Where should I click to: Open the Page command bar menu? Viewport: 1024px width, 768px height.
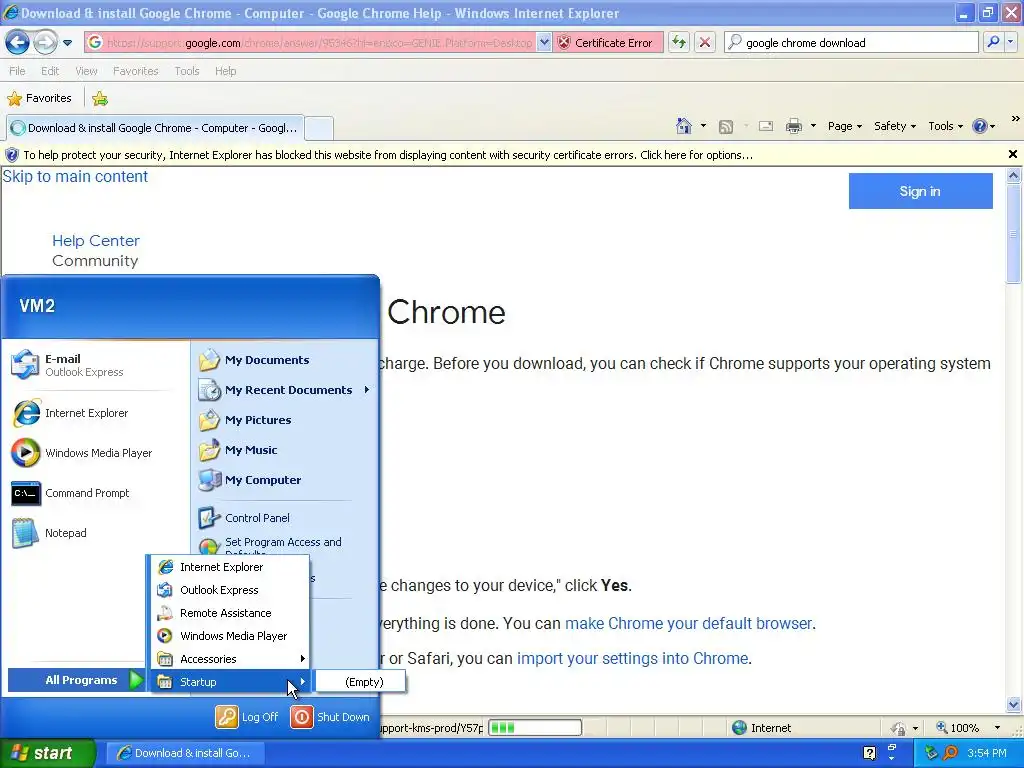tap(844, 126)
